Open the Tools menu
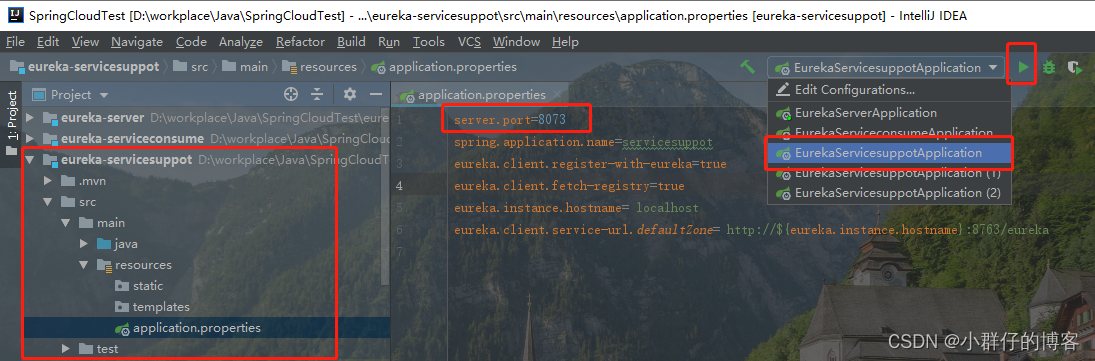Viewport: 1095px width, 361px height. click(x=429, y=42)
